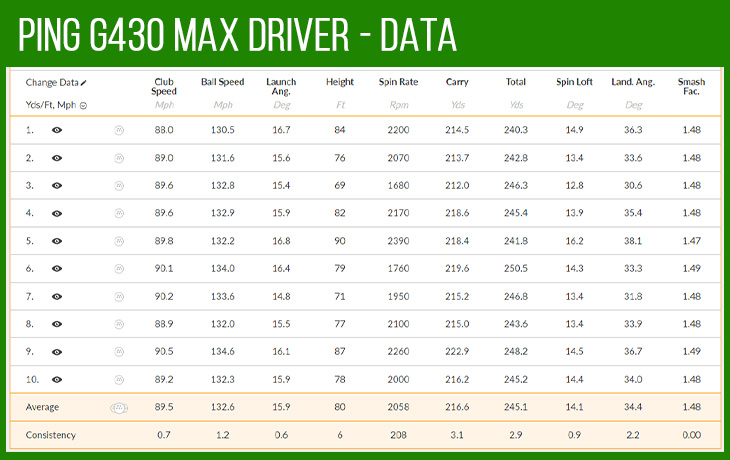The width and height of the screenshot is (730, 460).
Task: Toggle visibility eye for shot 1
Action: 57,130
